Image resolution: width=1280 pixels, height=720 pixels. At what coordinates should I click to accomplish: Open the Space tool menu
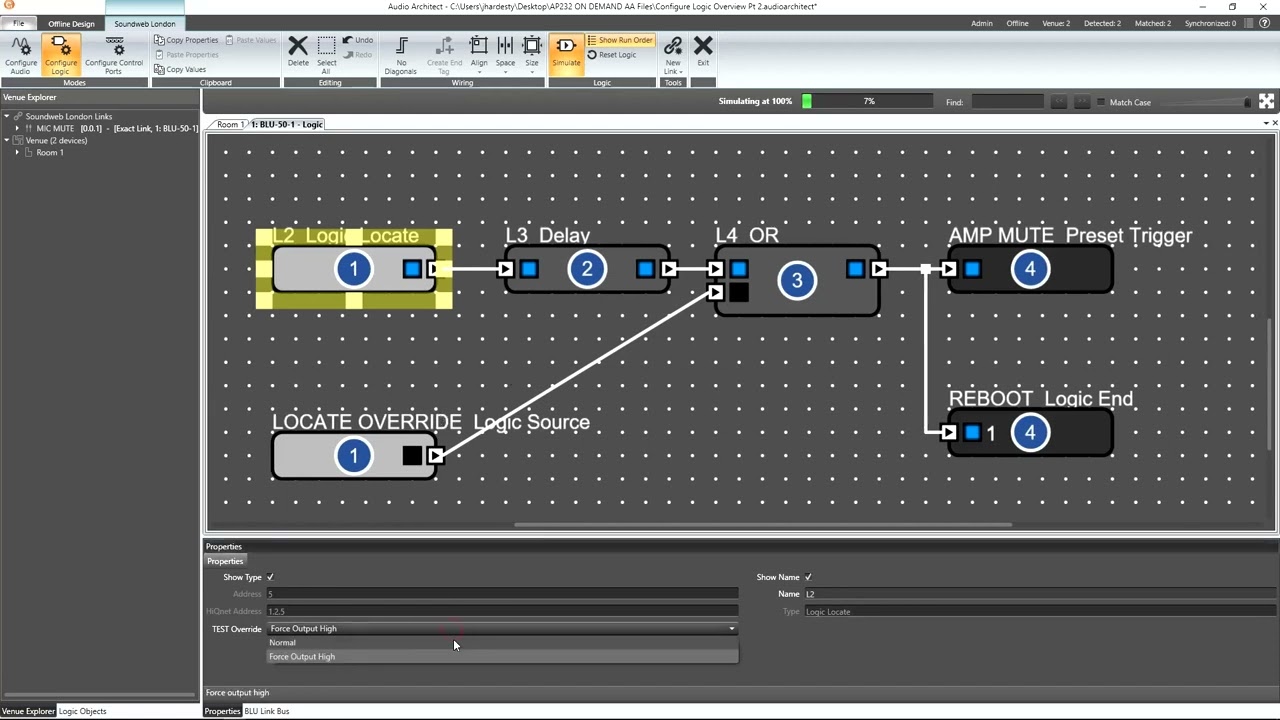coord(505,55)
